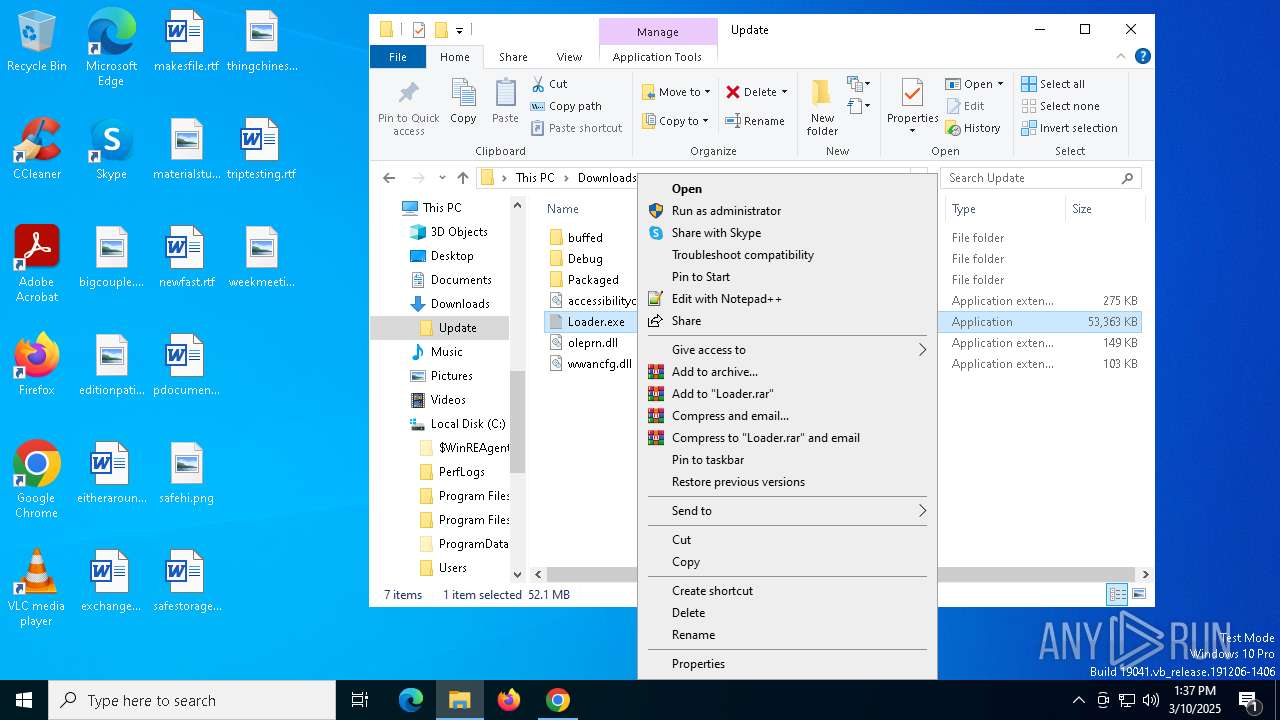
Task: Click the Search Update input field
Action: (x=1042, y=178)
